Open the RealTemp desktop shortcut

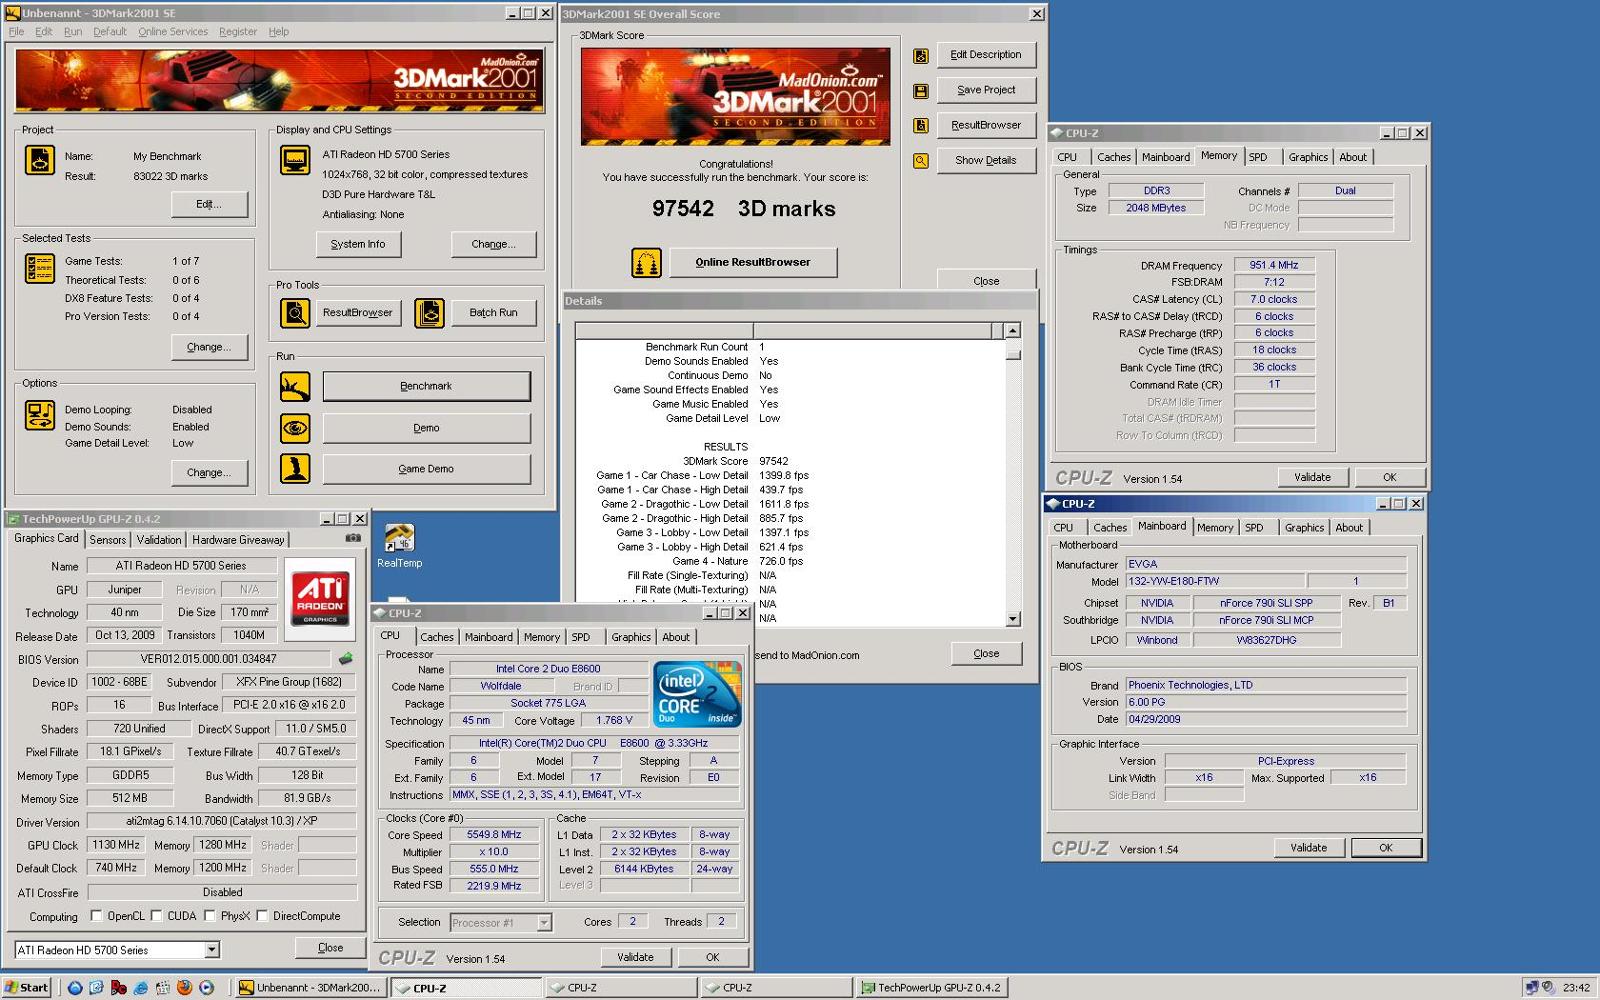coord(399,546)
